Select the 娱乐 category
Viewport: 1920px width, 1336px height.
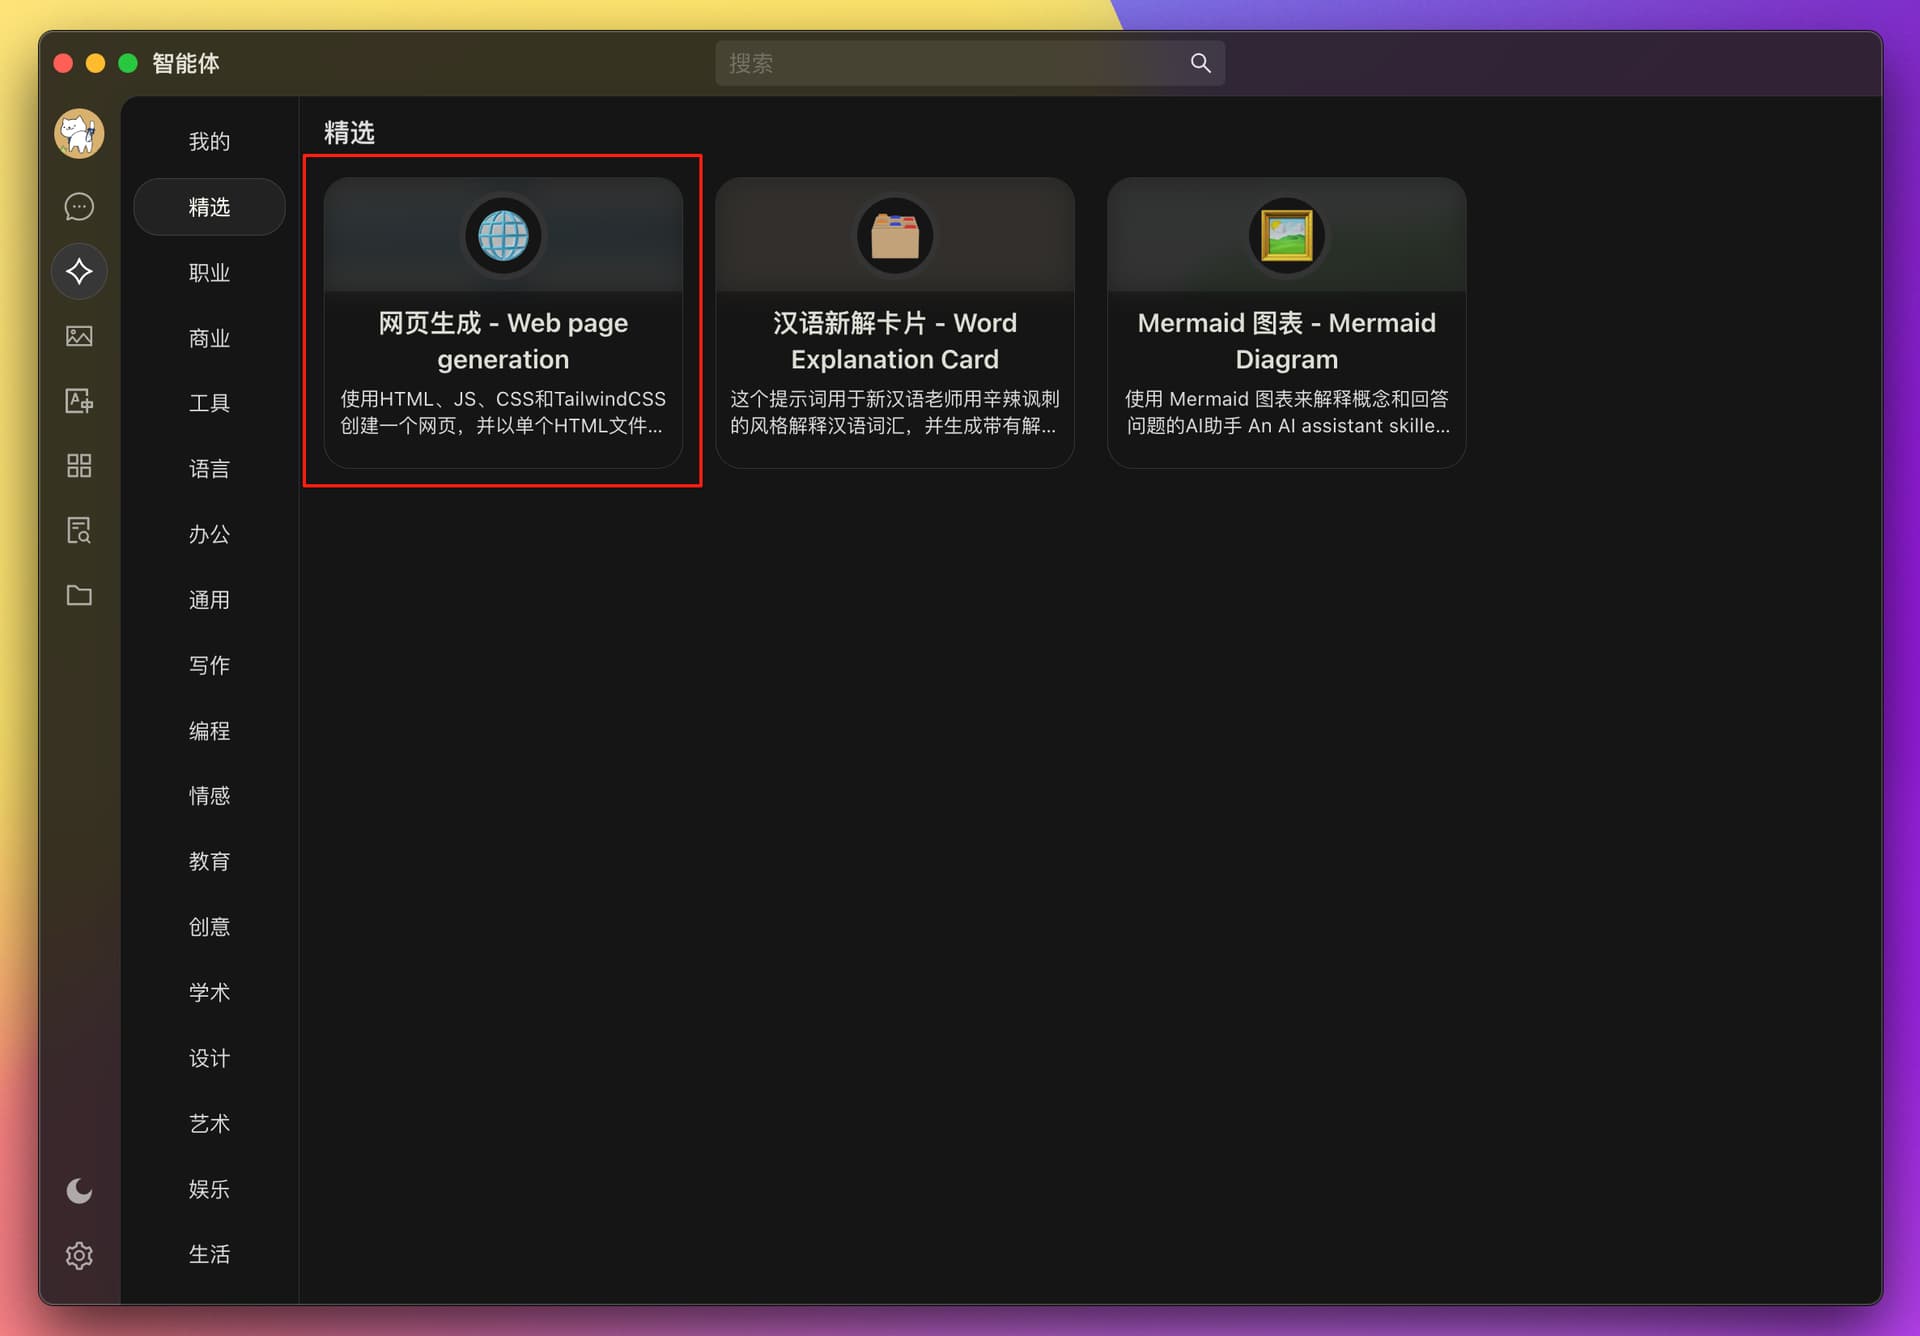tap(209, 1189)
